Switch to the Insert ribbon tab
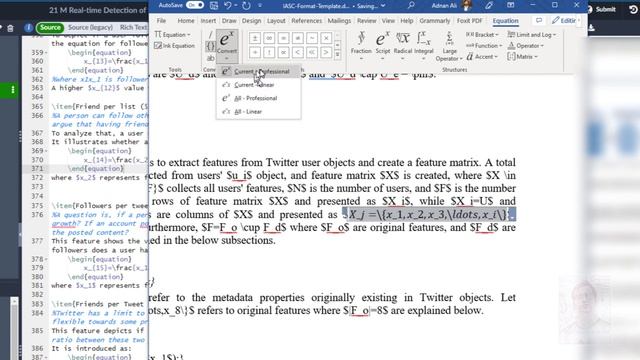This screenshot has height=360, width=640. (208, 20)
